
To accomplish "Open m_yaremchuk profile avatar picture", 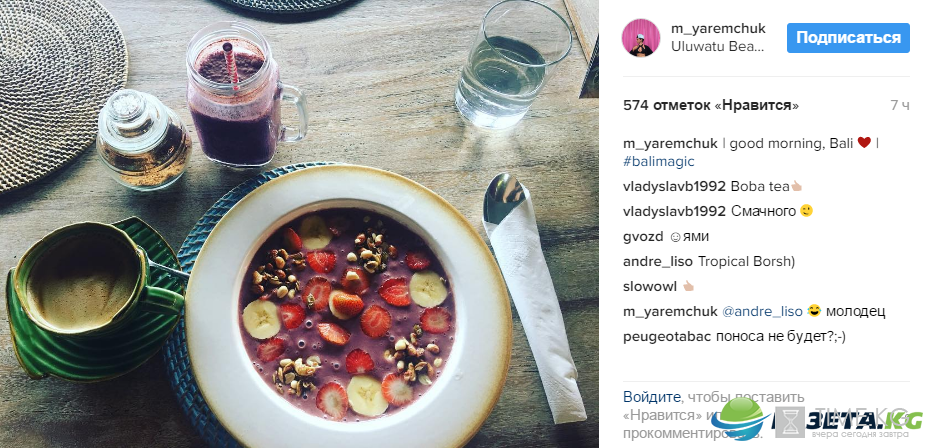I will (641, 38).
